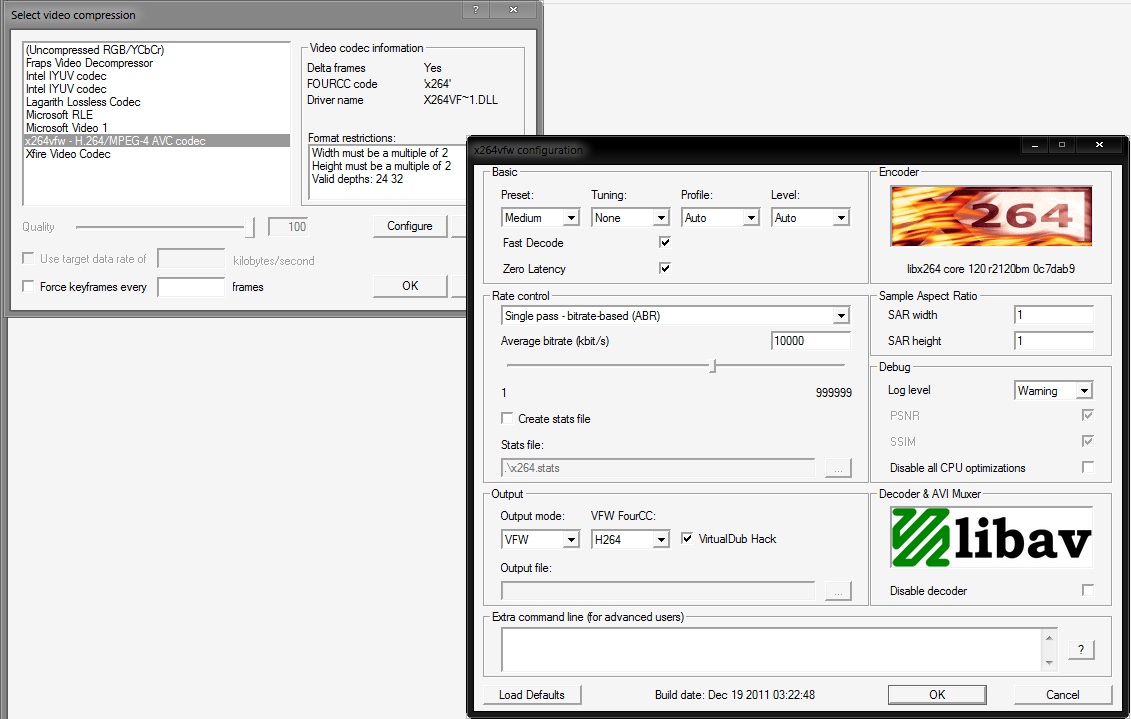Enable Use target data rate checkbox
Screen dimensions: 1131x719
click(x=28, y=258)
